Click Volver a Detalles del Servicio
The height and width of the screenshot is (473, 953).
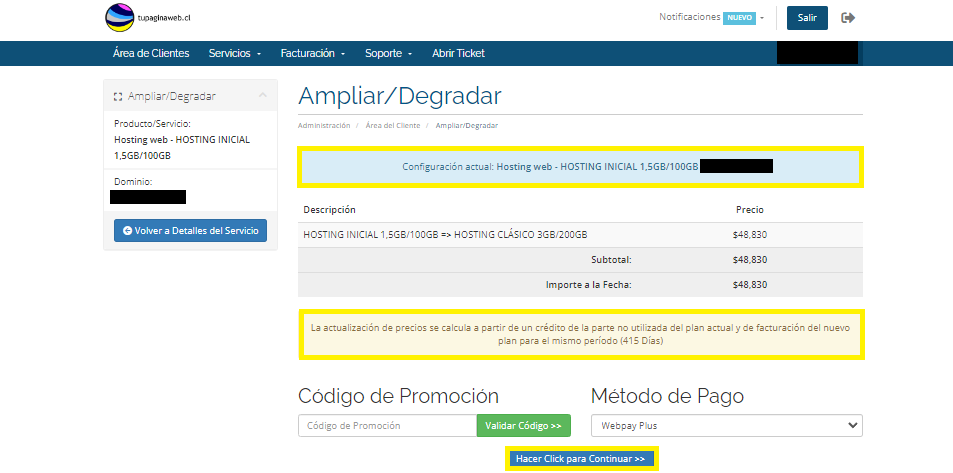190,231
